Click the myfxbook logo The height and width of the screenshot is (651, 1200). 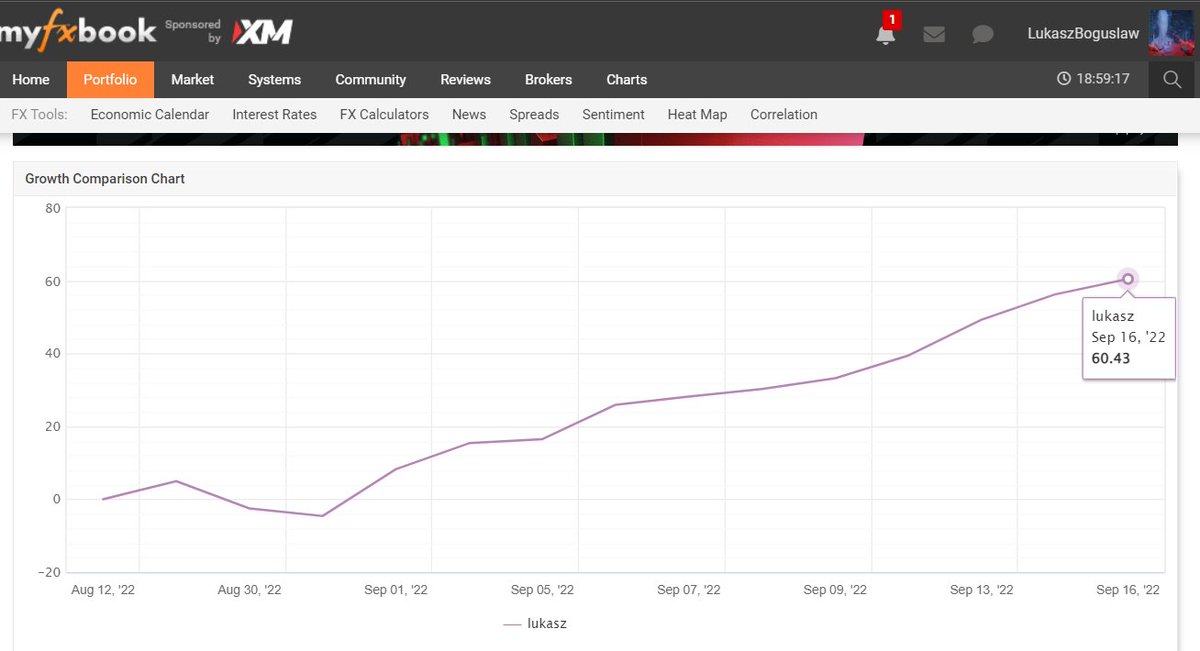tap(78, 33)
